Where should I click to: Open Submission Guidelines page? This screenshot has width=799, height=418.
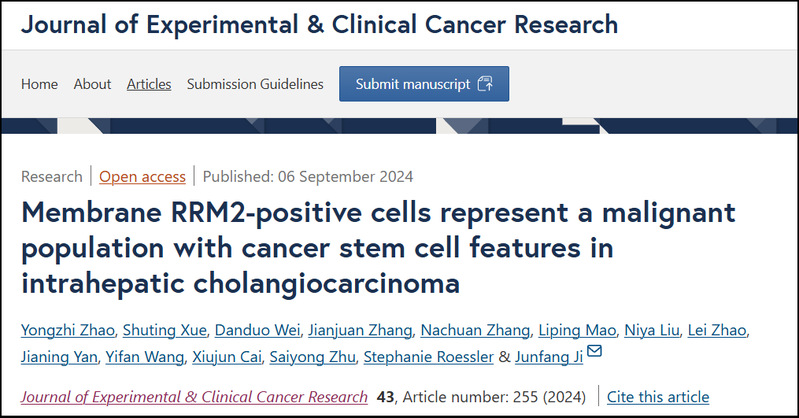click(255, 84)
